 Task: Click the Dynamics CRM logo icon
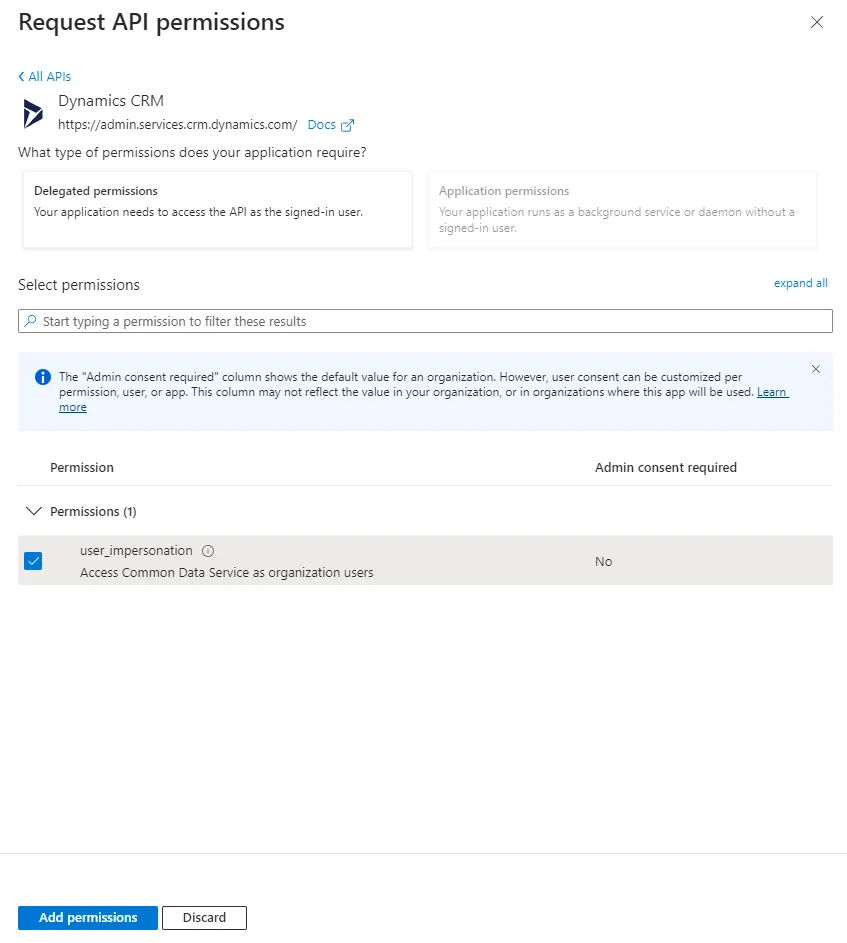pos(32,114)
